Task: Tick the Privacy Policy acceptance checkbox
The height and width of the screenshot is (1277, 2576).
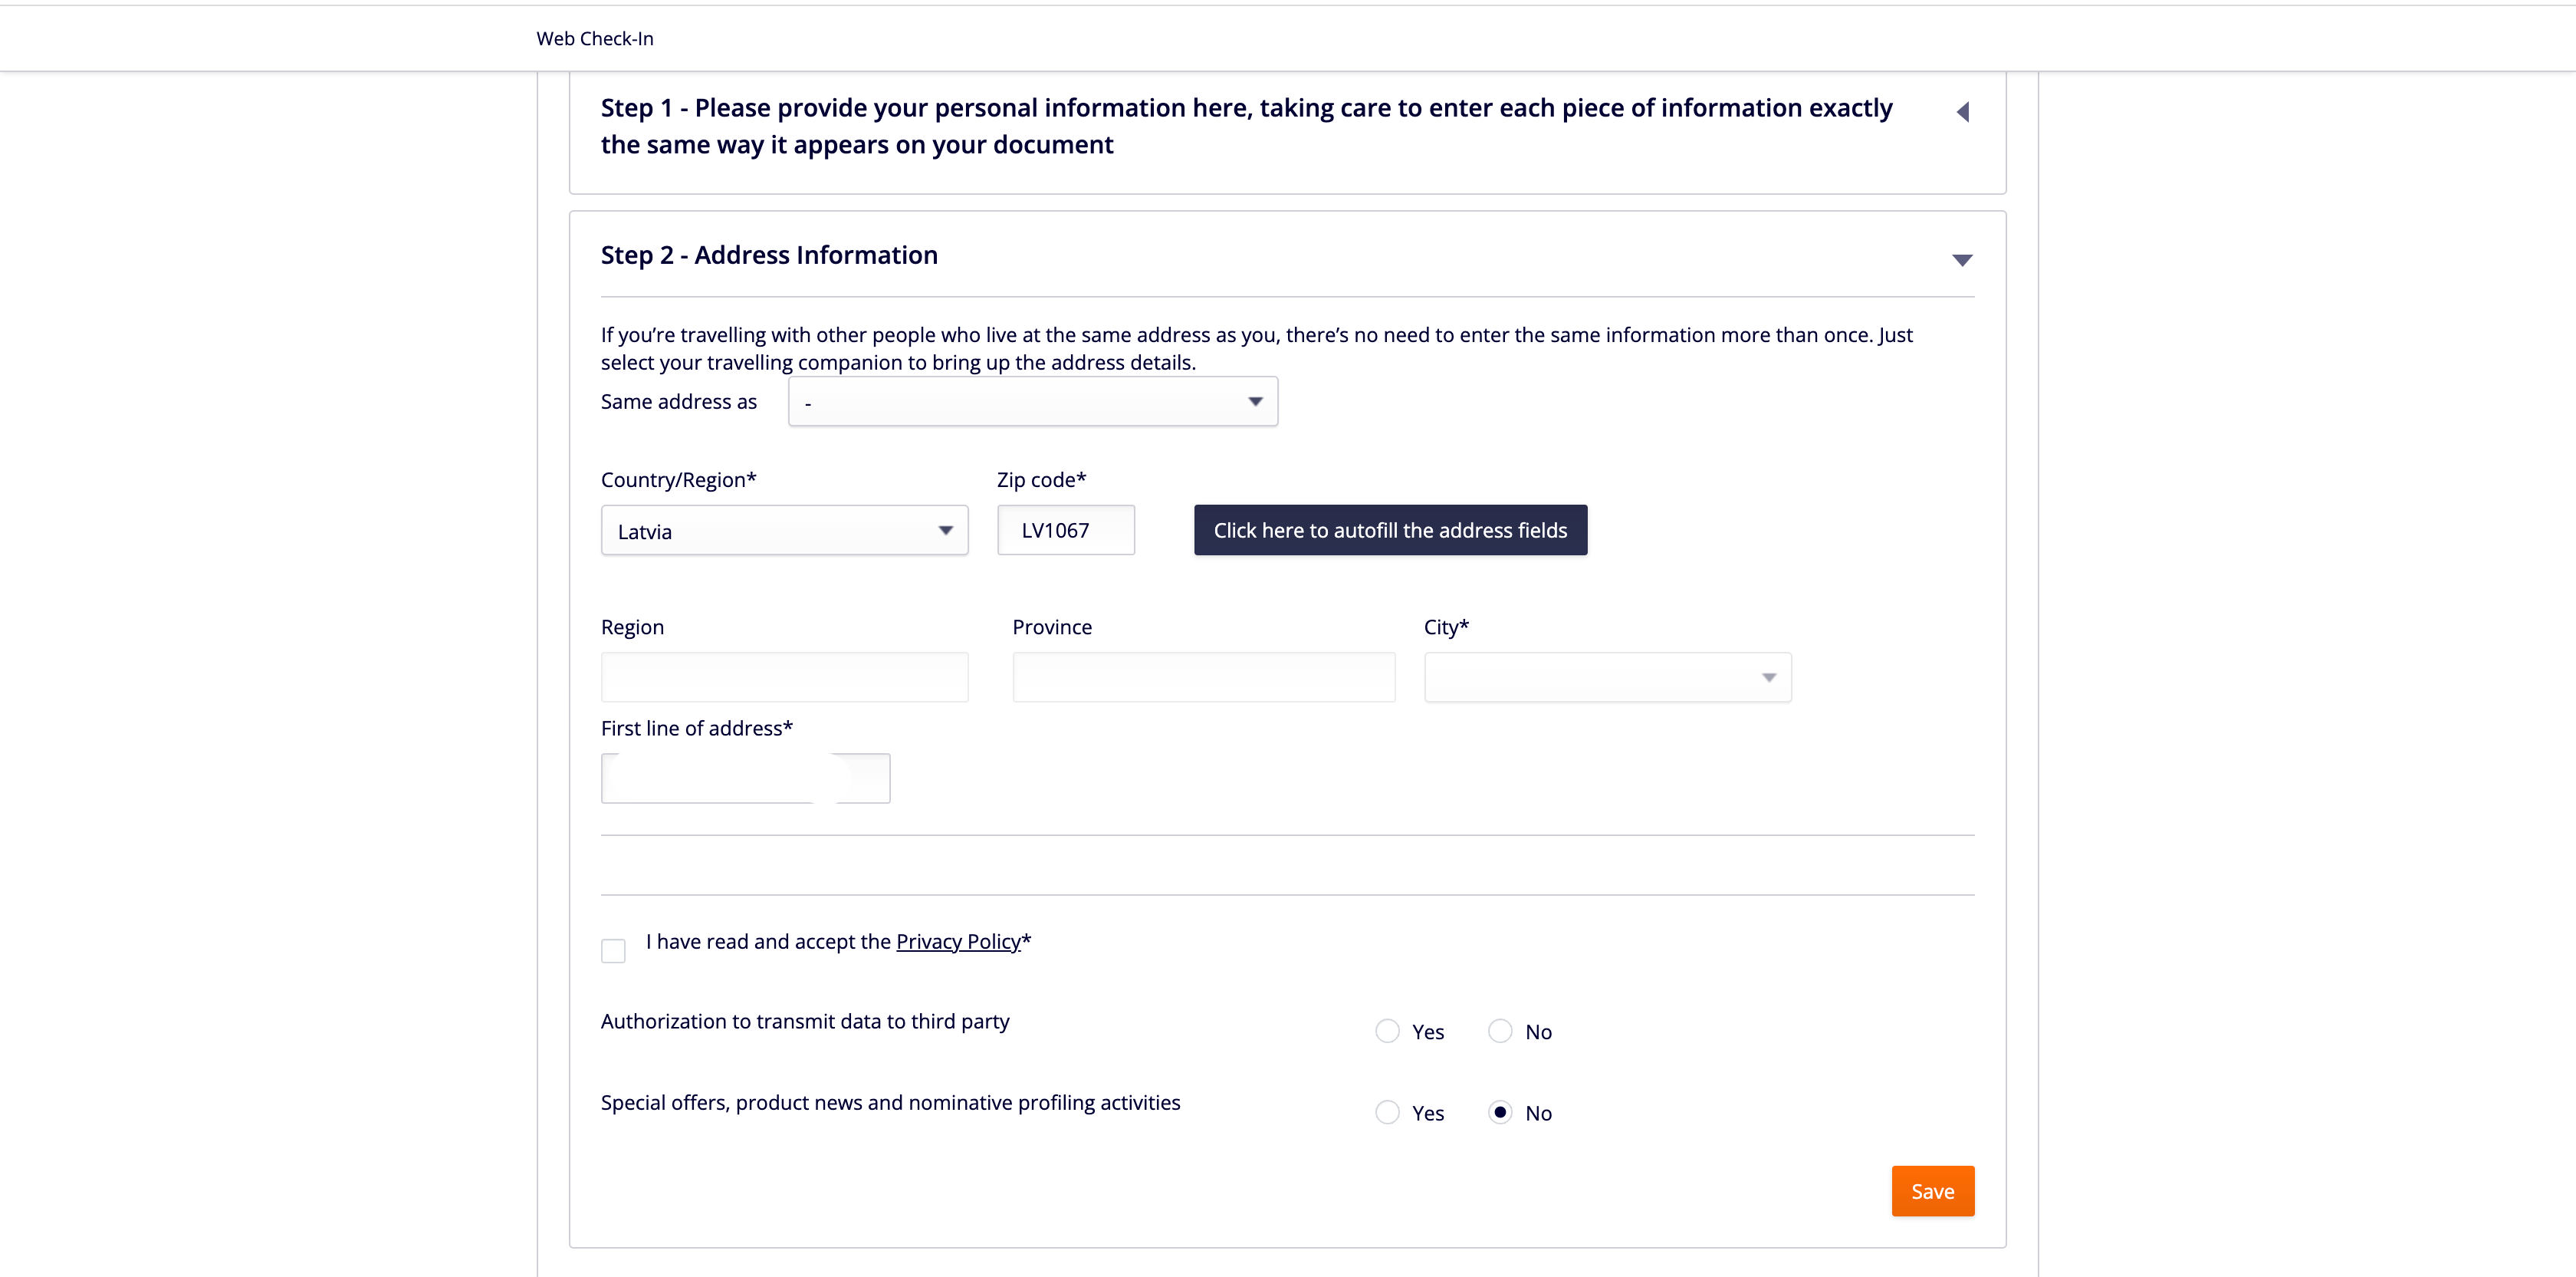Action: coord(613,950)
